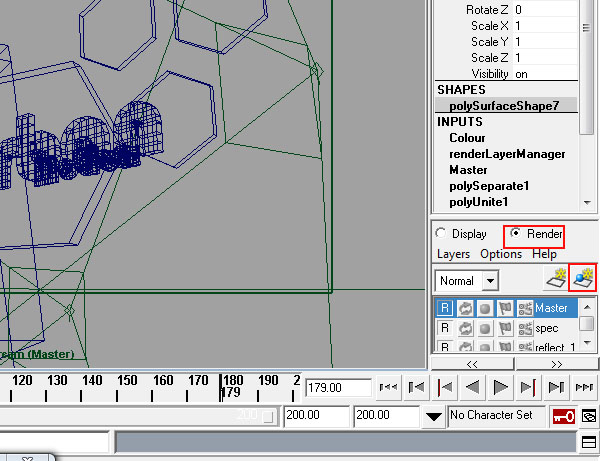Viewport: 600px width, 461px height.
Task: Step back one frame
Action: 416,388
